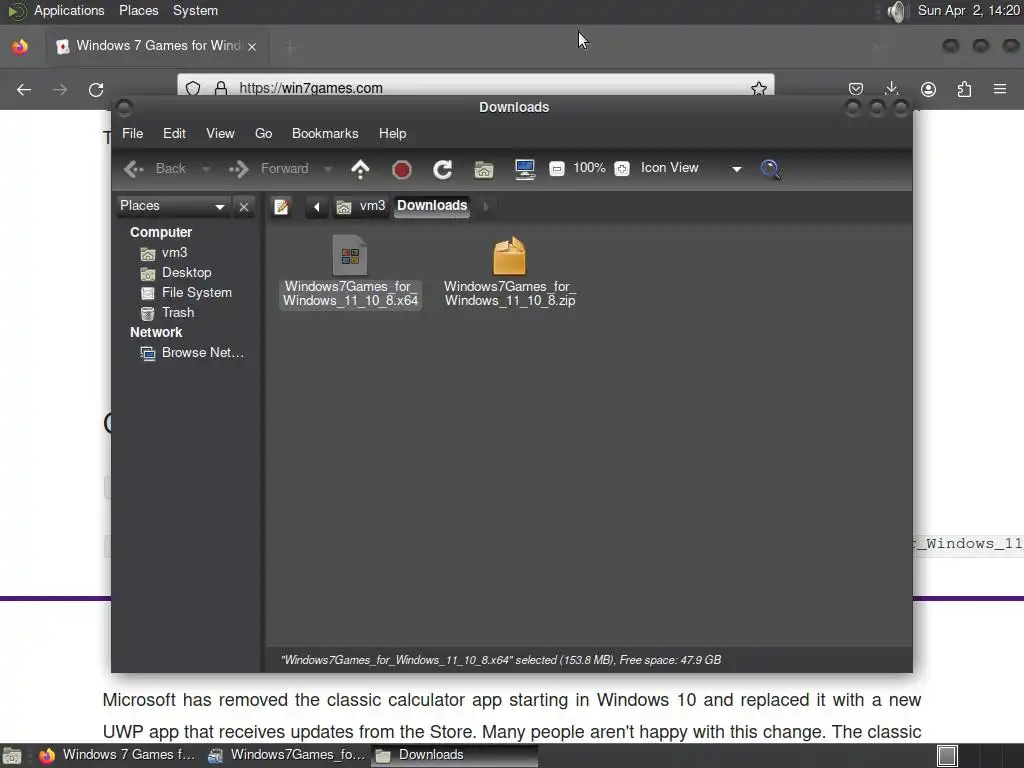This screenshot has height=768, width=1024.
Task: Go to Home folder via toolbar
Action: coord(484,170)
